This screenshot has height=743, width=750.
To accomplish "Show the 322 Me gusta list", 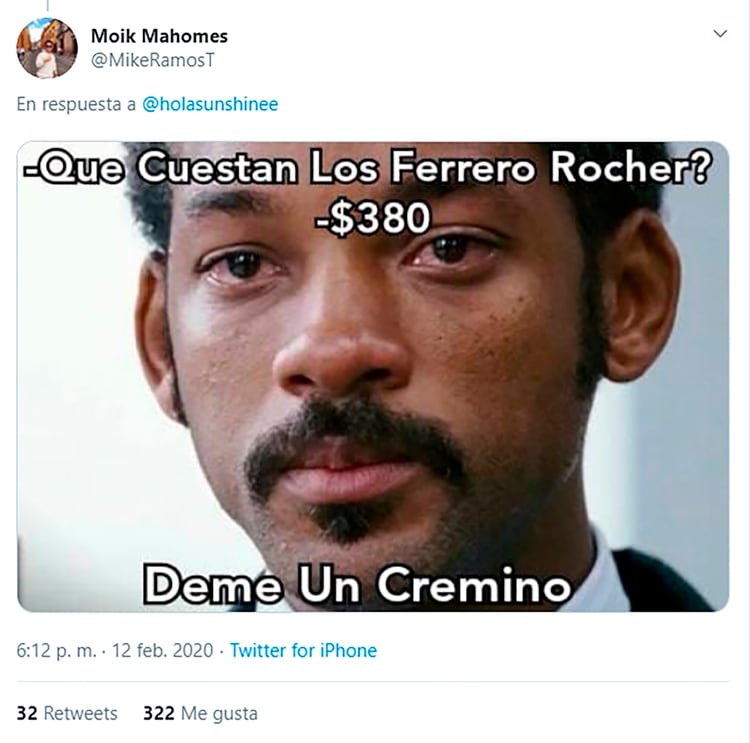I will click(200, 713).
